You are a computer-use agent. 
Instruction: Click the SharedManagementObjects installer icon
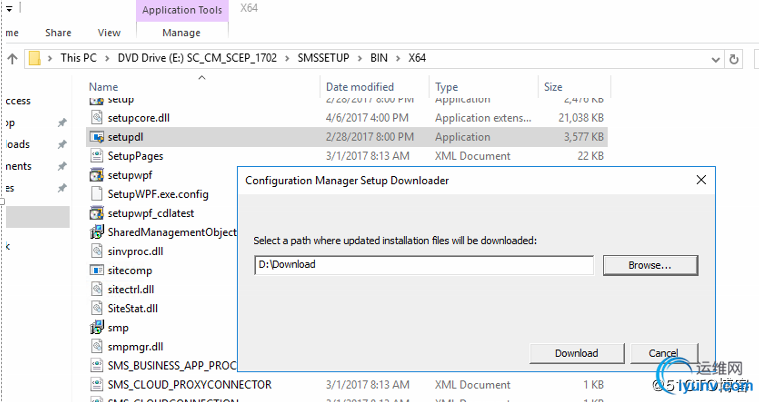[97, 232]
